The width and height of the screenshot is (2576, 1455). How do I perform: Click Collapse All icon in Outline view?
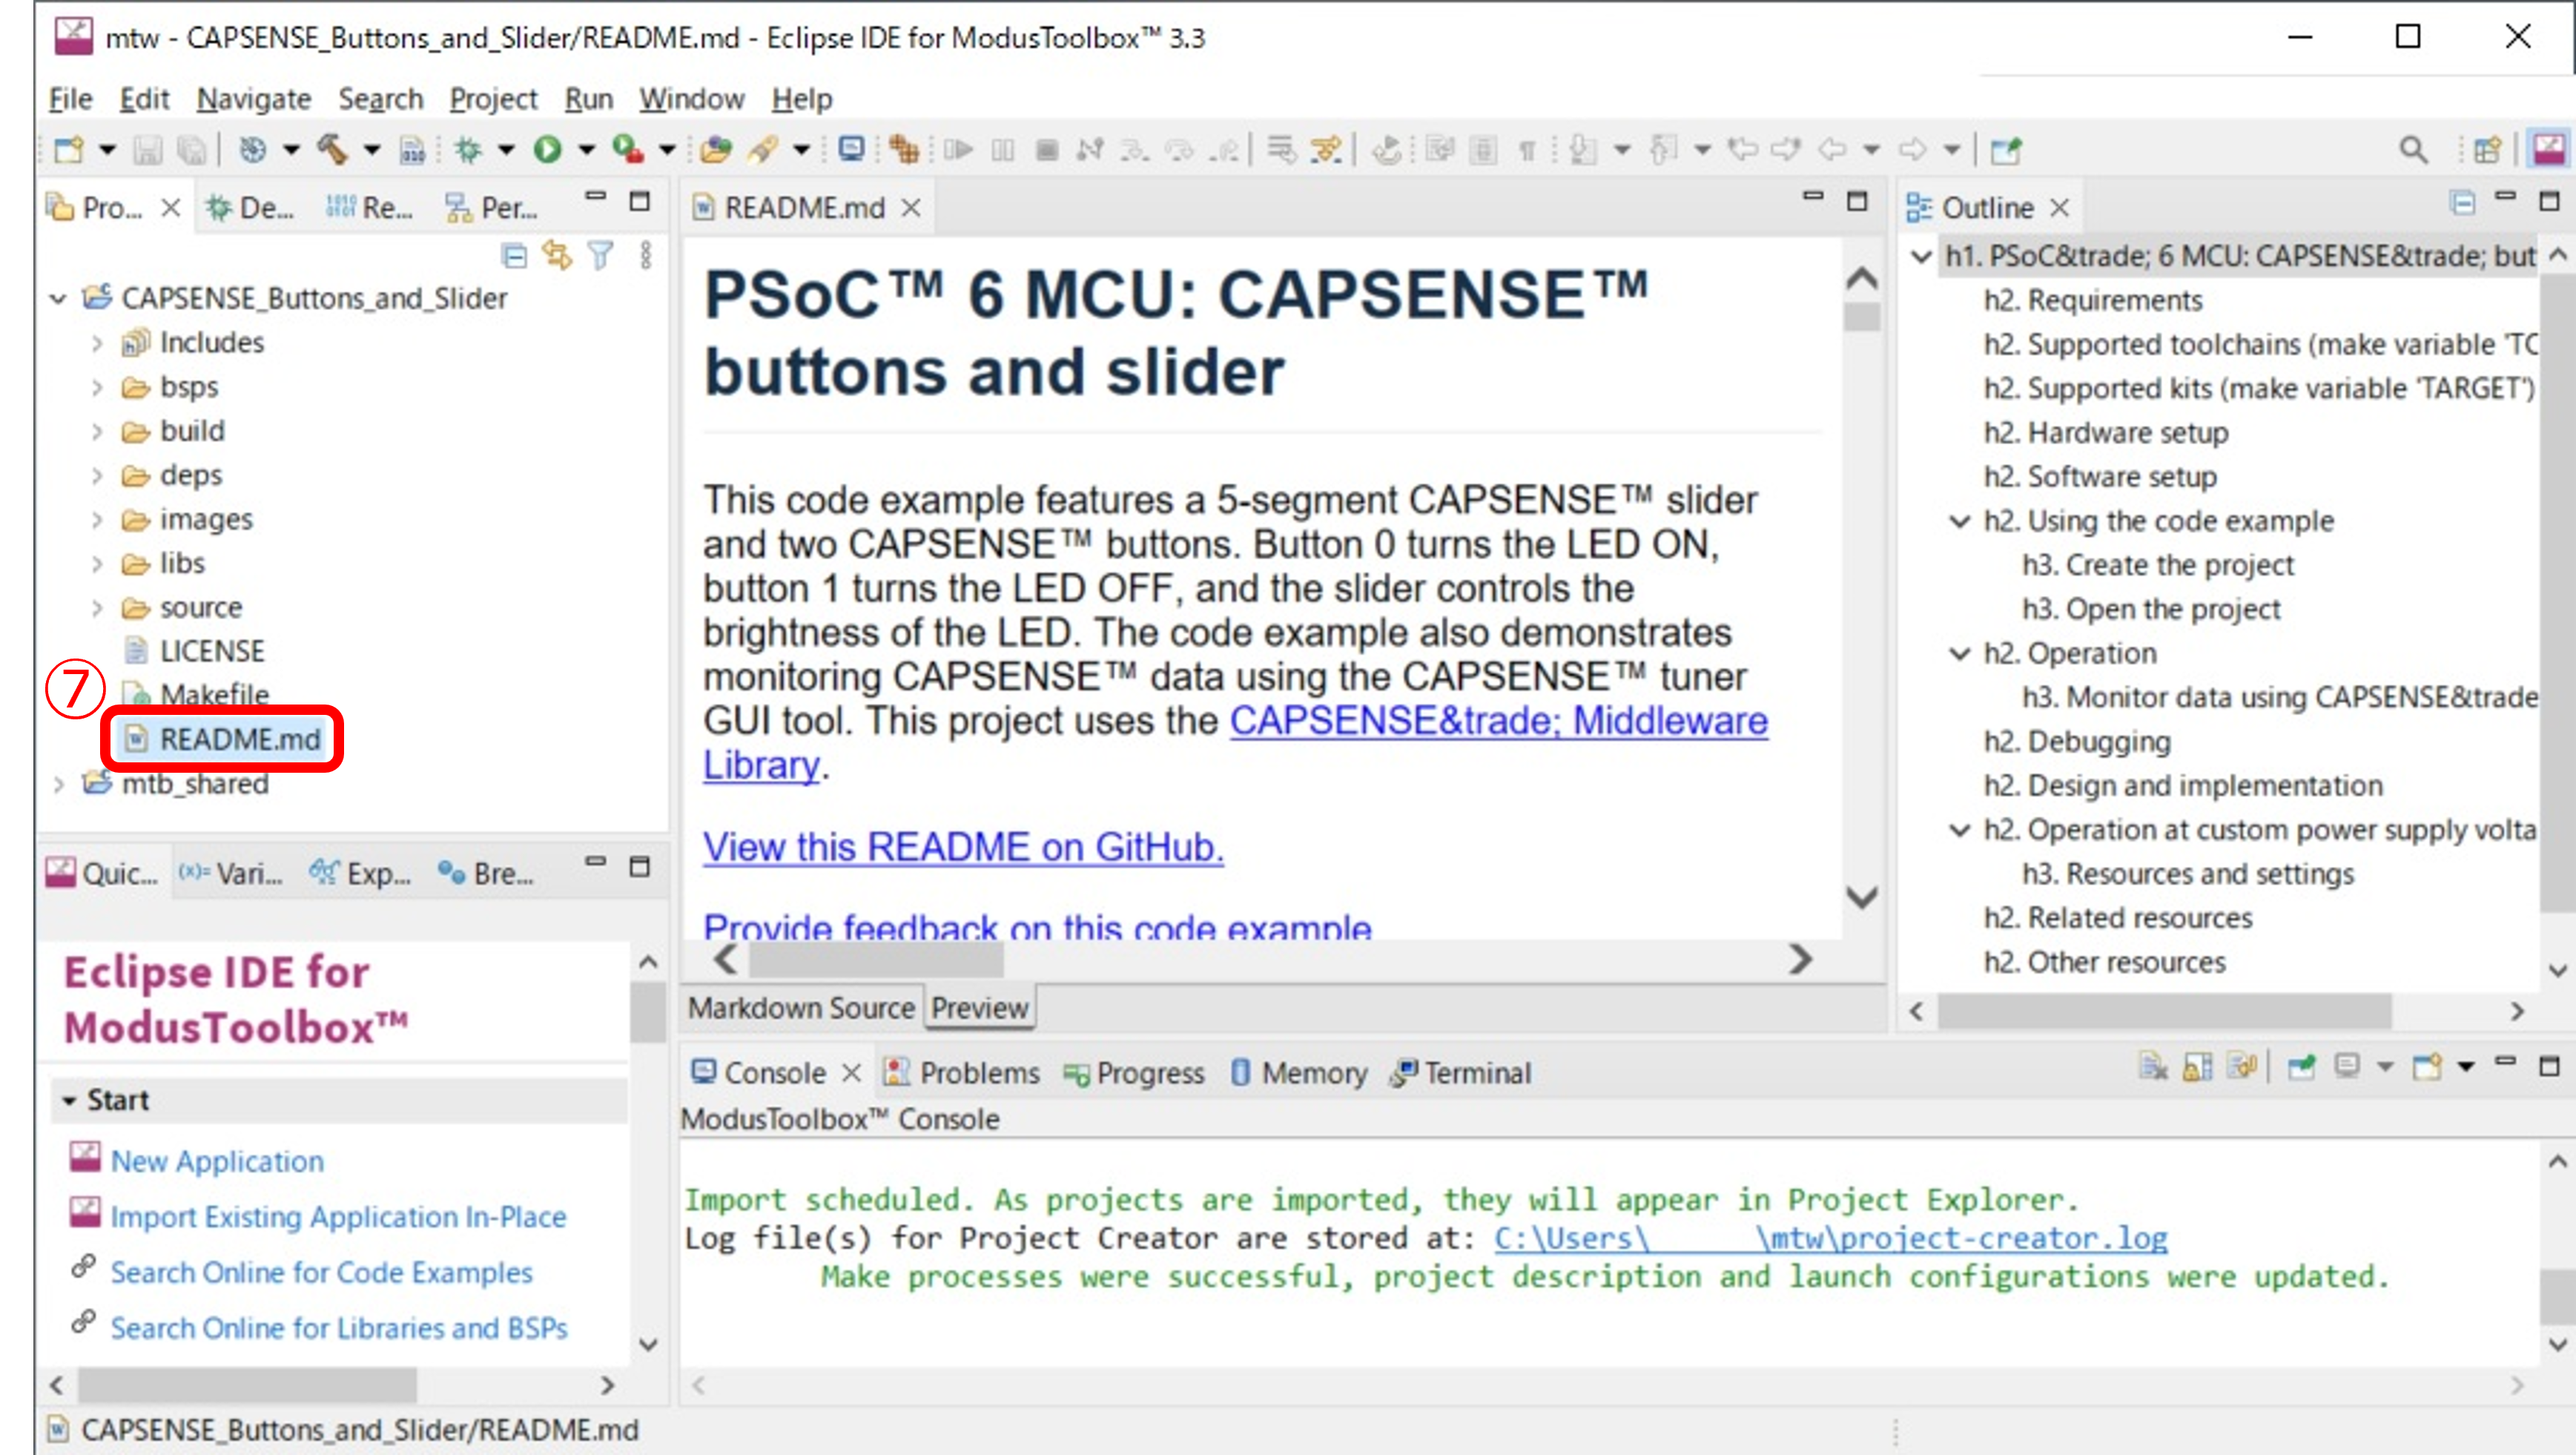(2463, 203)
